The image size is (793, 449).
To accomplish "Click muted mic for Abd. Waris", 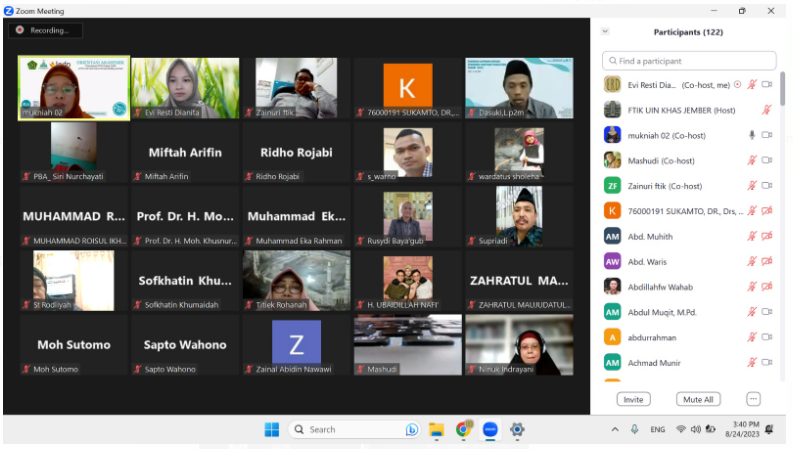I will click(752, 261).
